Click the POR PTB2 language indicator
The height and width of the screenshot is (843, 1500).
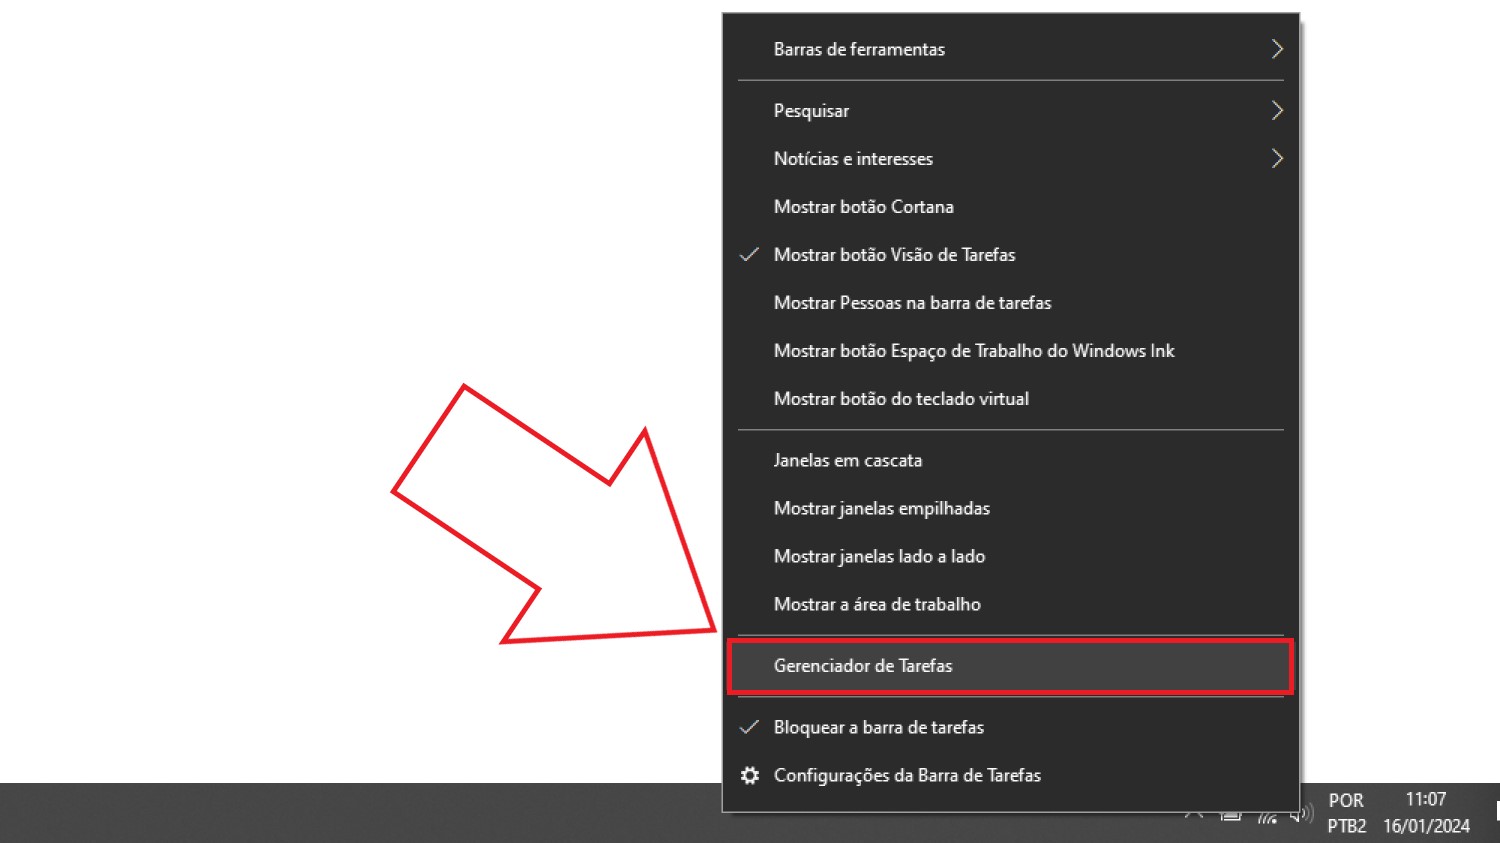(1346, 813)
